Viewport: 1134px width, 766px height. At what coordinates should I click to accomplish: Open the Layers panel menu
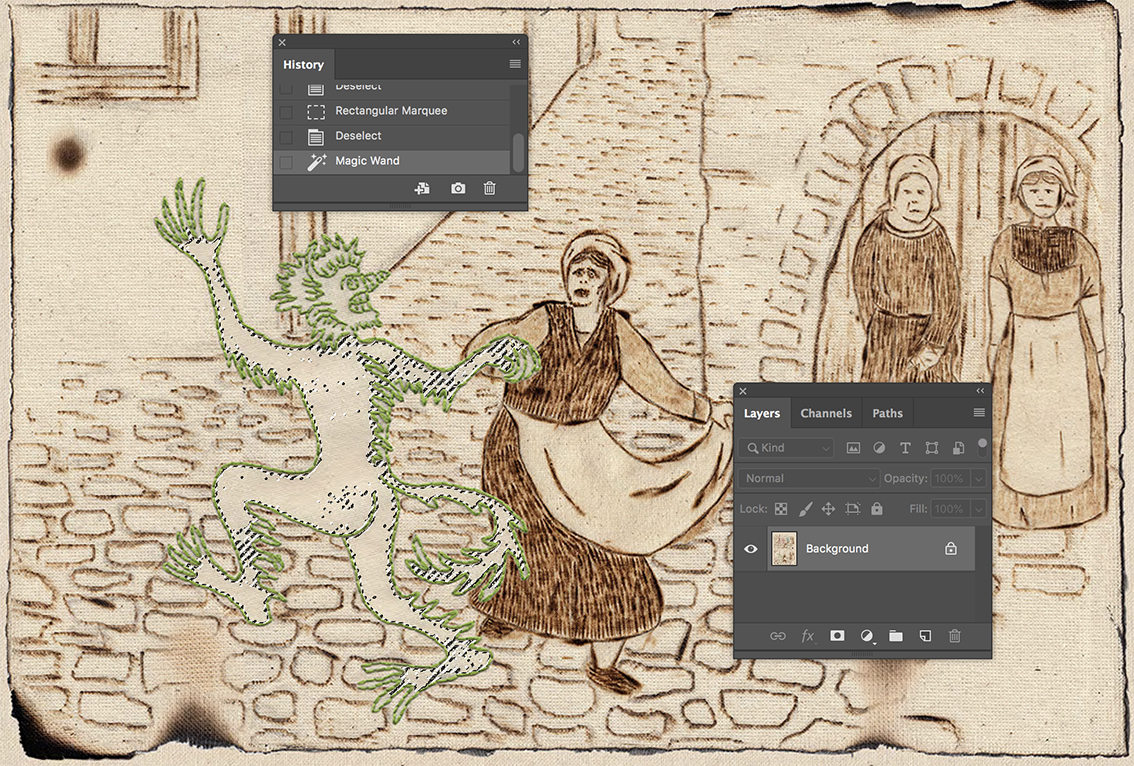[978, 412]
